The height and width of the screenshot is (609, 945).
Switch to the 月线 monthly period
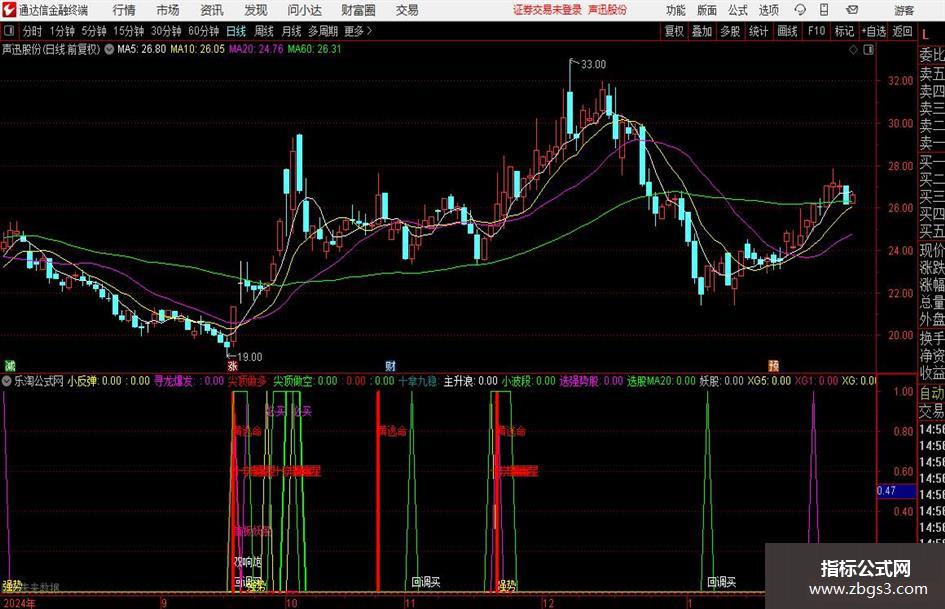(291, 31)
